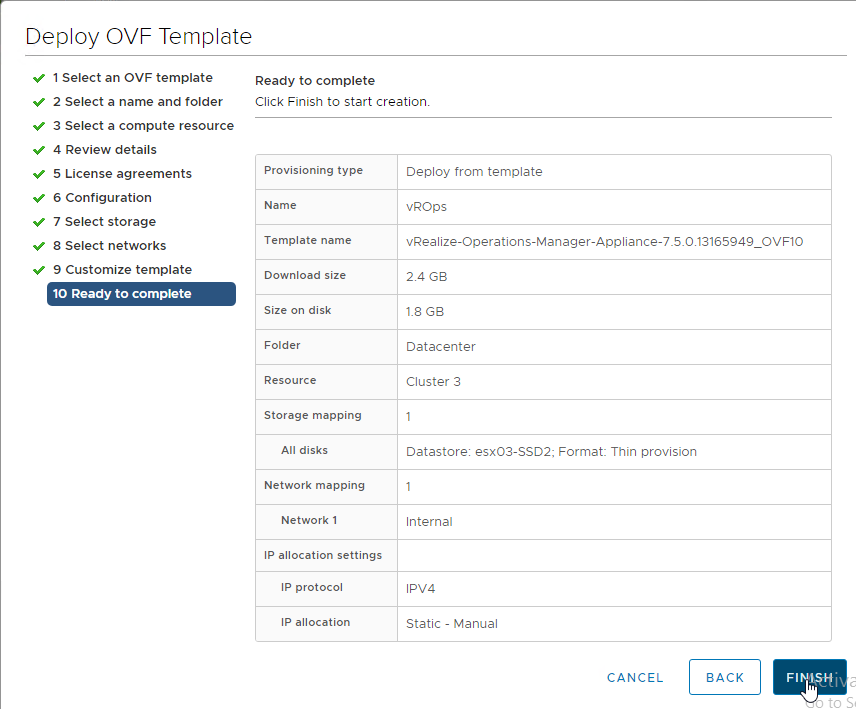Jump to step 3 Select a compute resource
856x709 pixels.
pyautogui.click(x=143, y=126)
